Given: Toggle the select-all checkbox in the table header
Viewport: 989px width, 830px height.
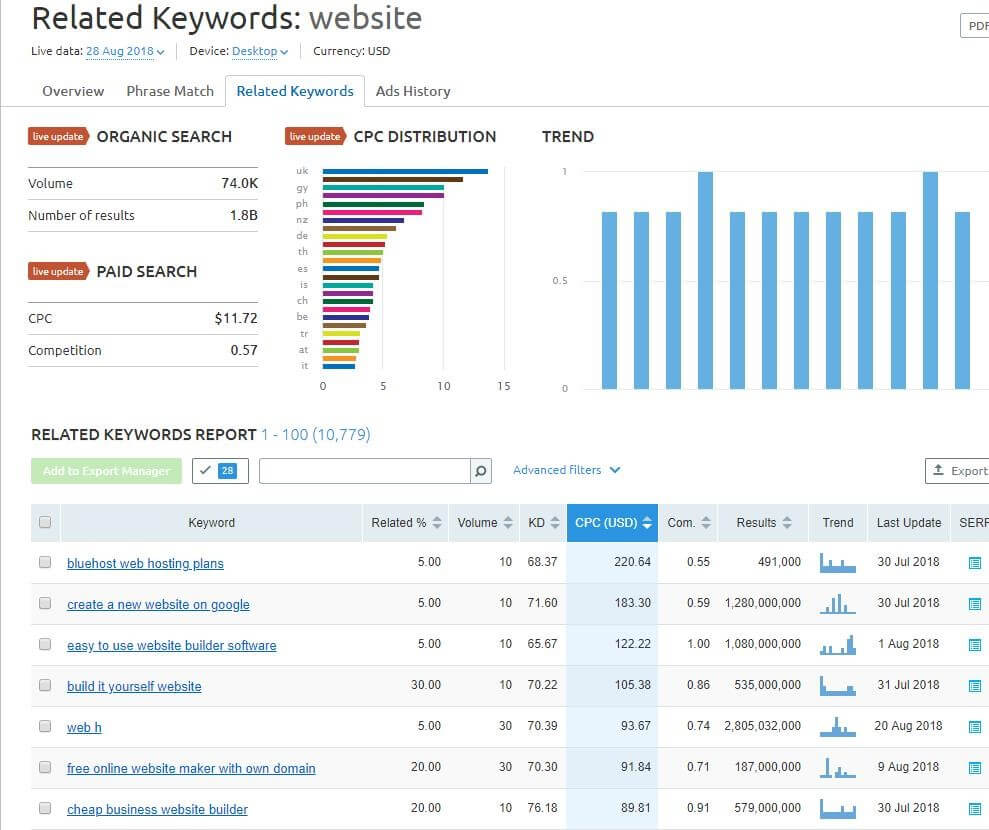Looking at the screenshot, I should click(x=45, y=522).
